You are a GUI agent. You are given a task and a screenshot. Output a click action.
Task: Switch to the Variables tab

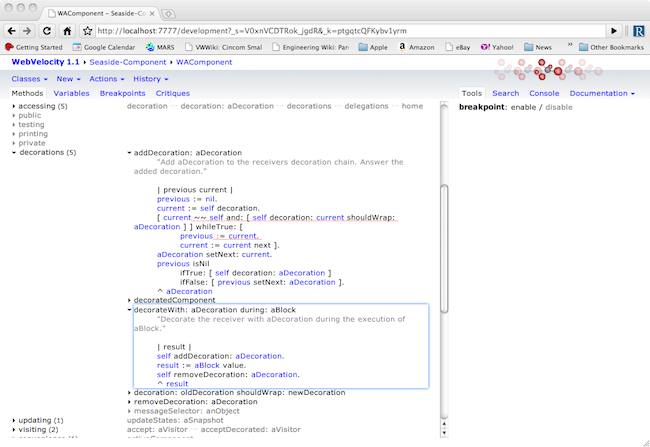(x=72, y=93)
